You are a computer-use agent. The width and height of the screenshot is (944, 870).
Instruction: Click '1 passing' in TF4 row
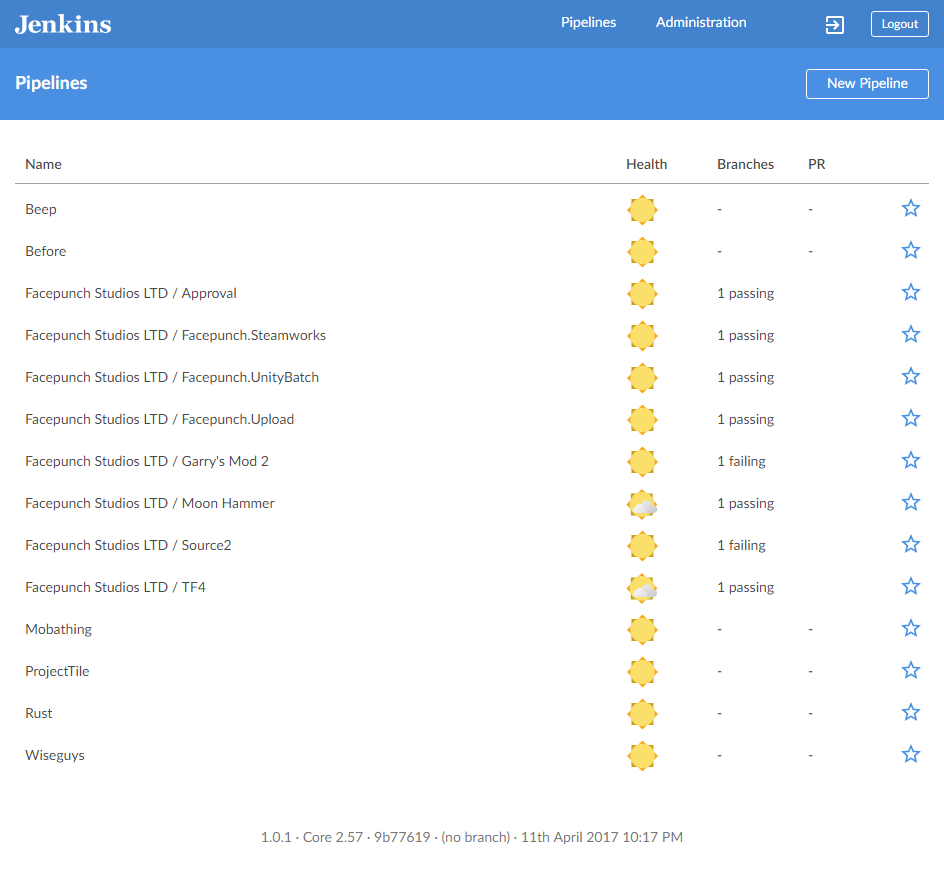pyautogui.click(x=745, y=588)
